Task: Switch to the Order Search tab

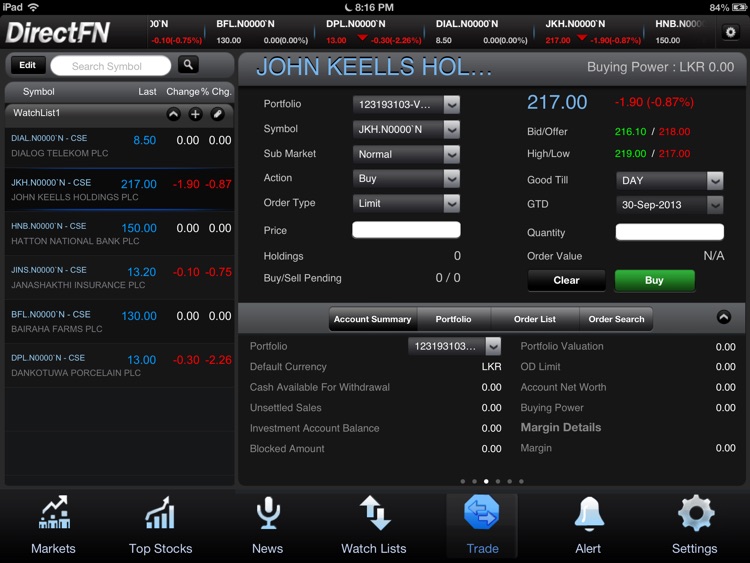Action: tap(616, 319)
